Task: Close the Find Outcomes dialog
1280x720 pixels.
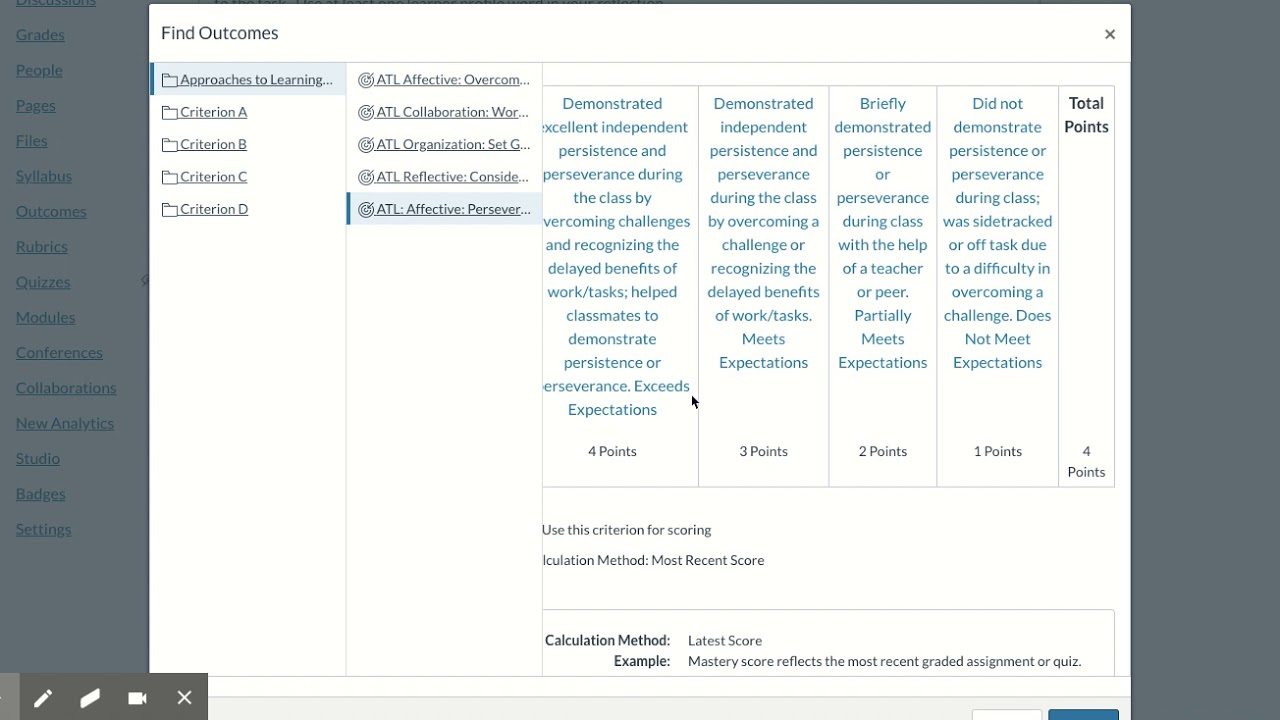Action: [x=1109, y=34]
